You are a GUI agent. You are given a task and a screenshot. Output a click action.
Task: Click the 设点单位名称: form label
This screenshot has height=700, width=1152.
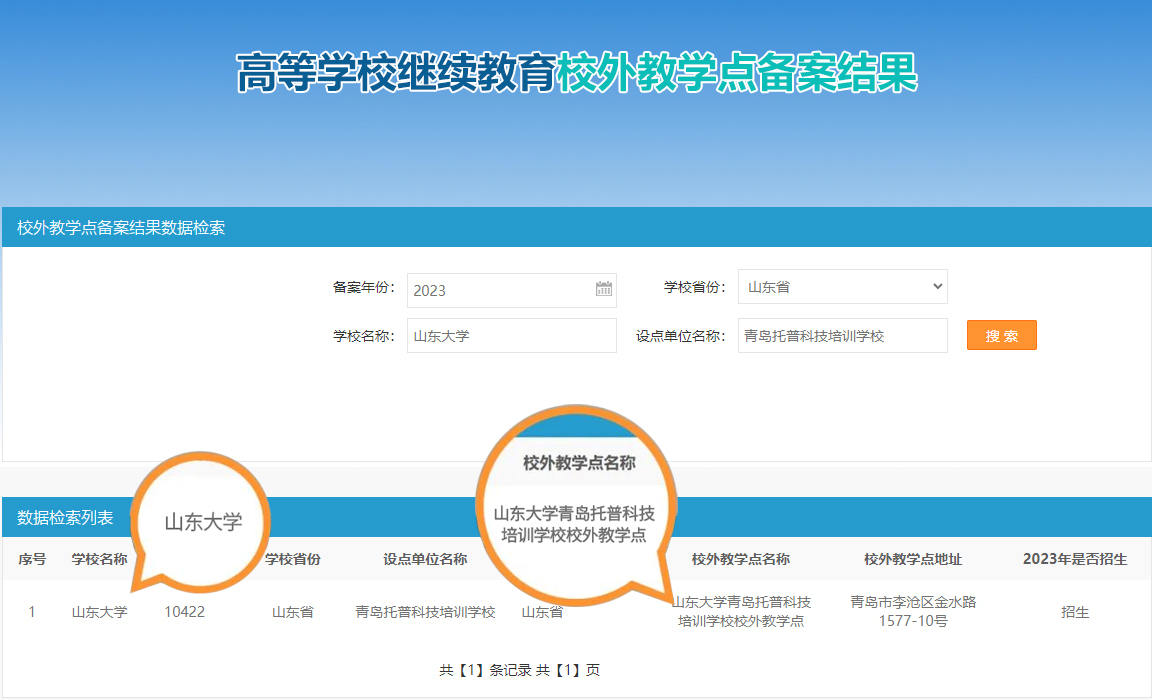680,336
